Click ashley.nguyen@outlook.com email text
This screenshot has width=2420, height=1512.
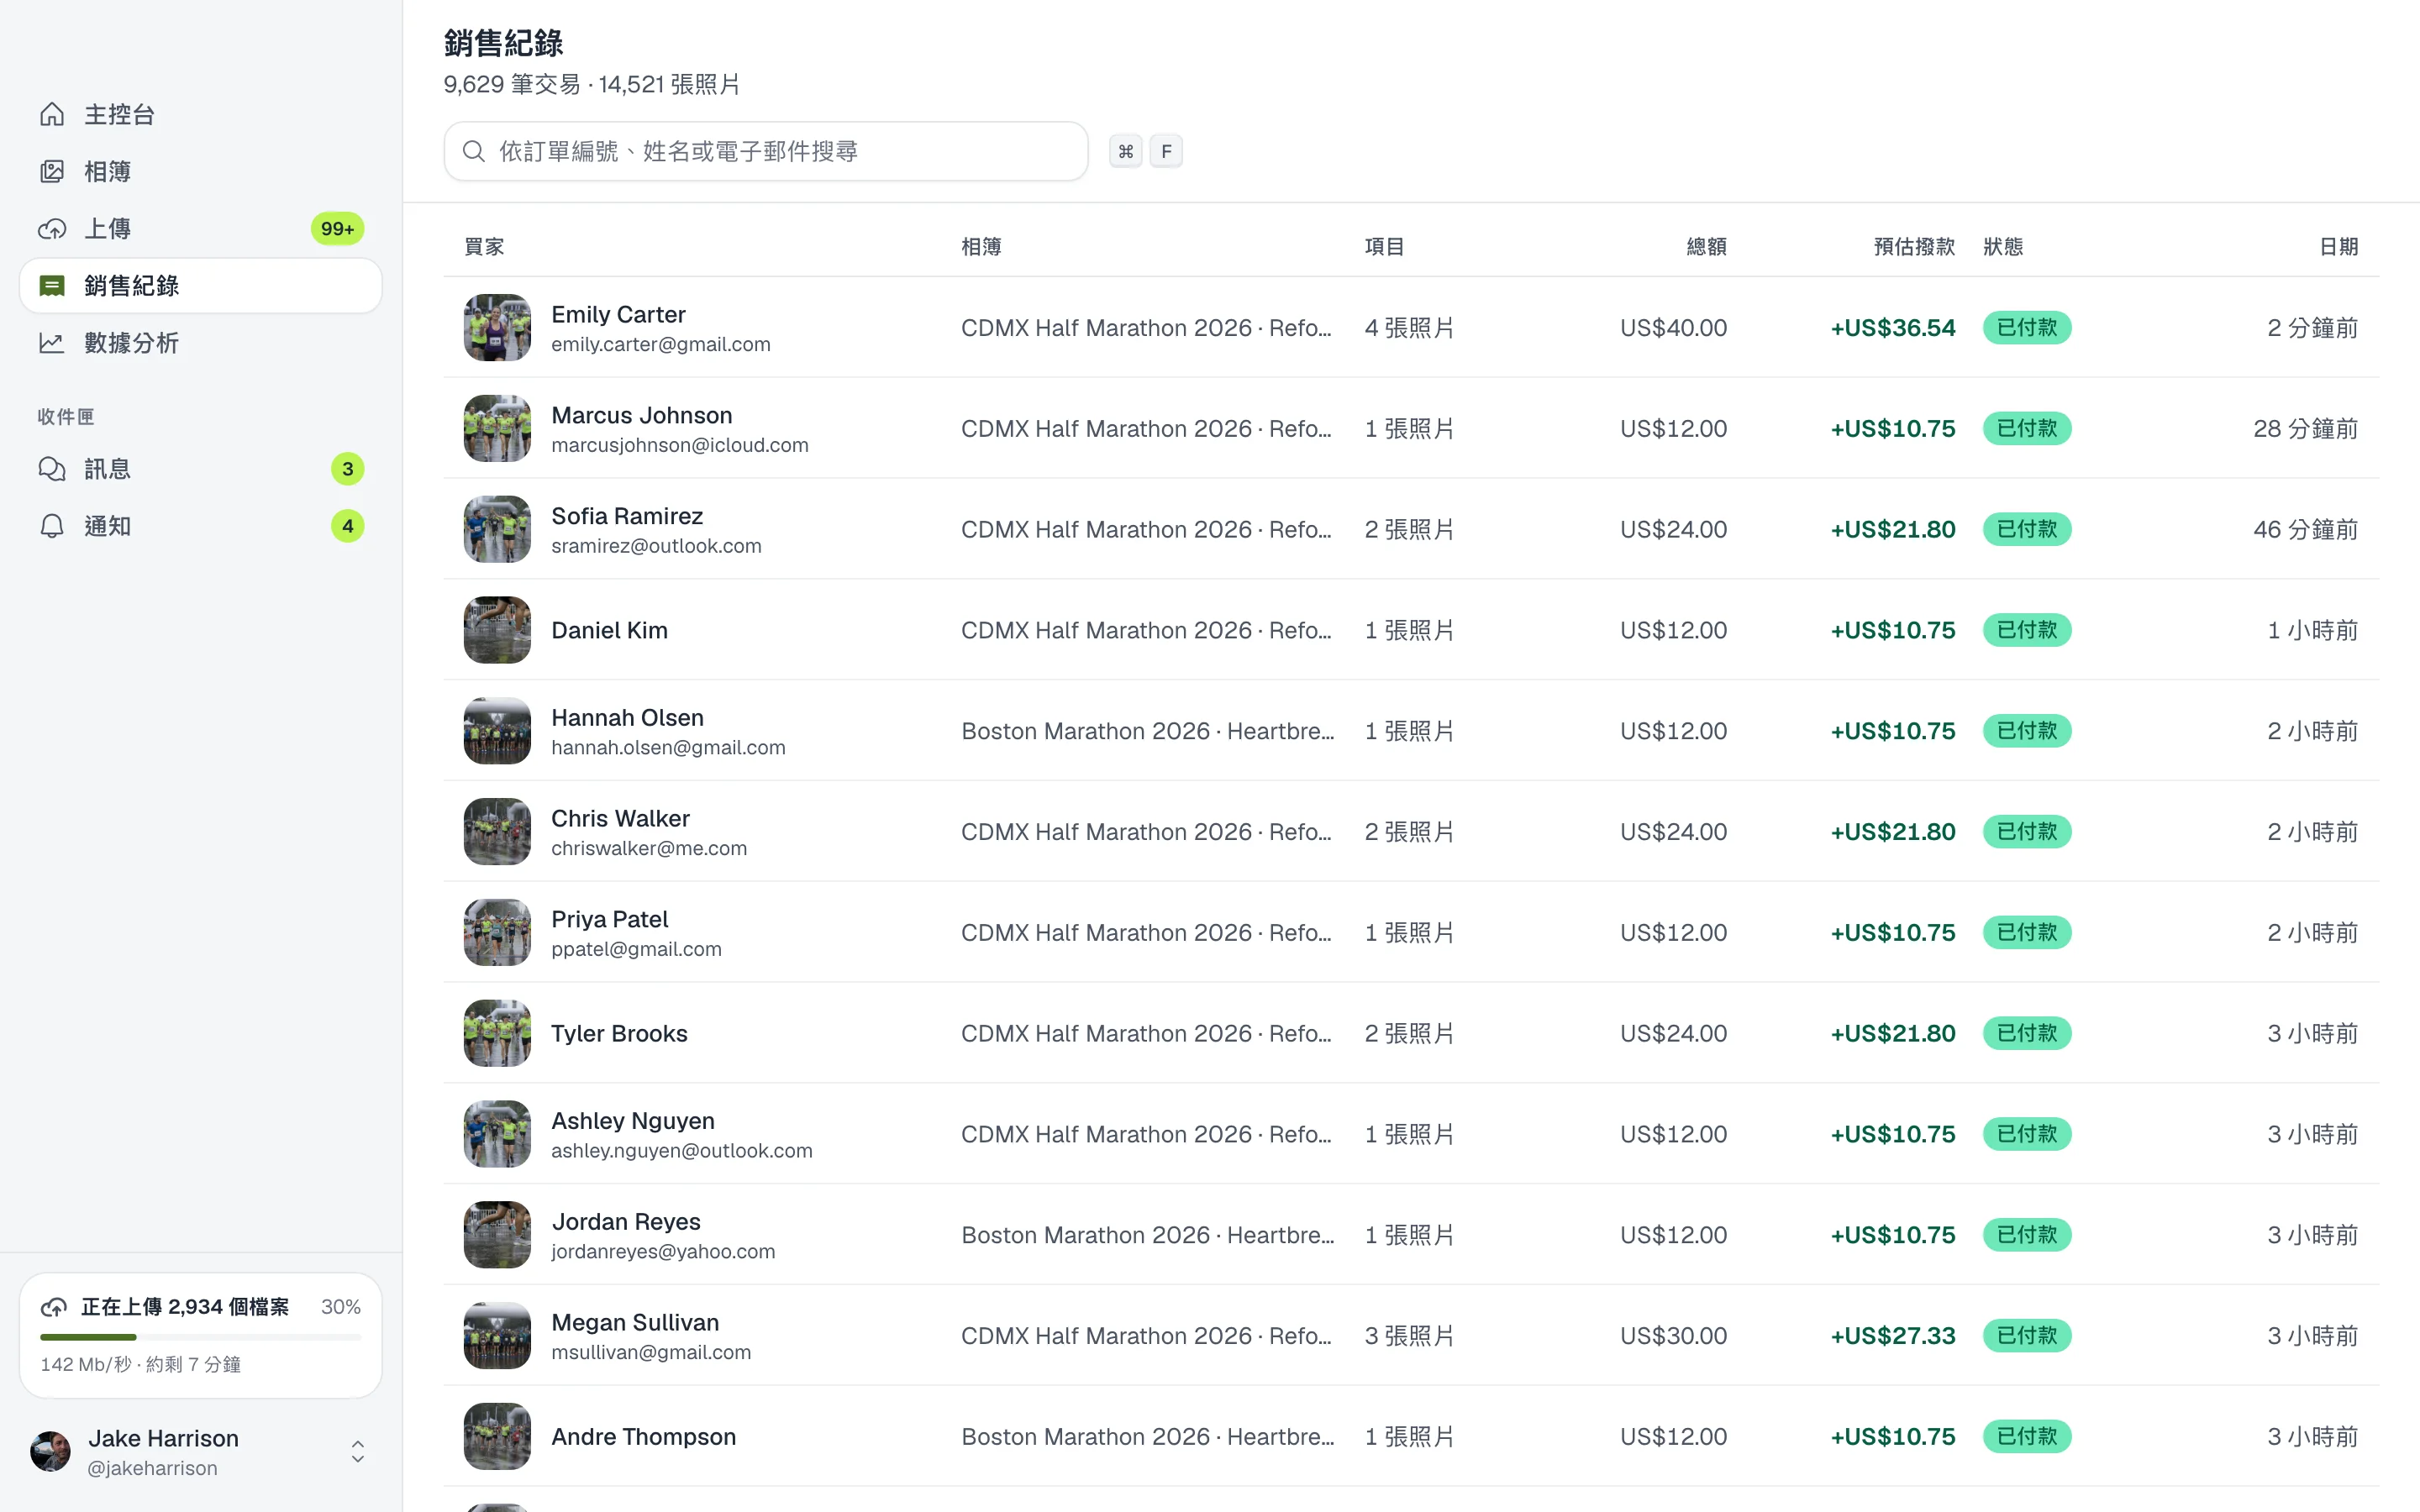point(681,1151)
